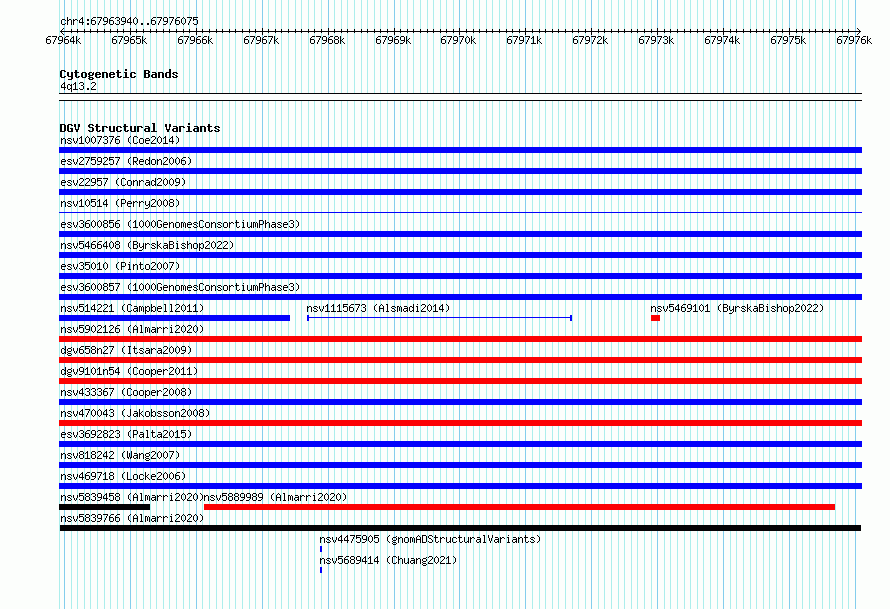The image size is (890, 609).
Task: Click the small red block under nsv5469101
Action: (x=656, y=318)
